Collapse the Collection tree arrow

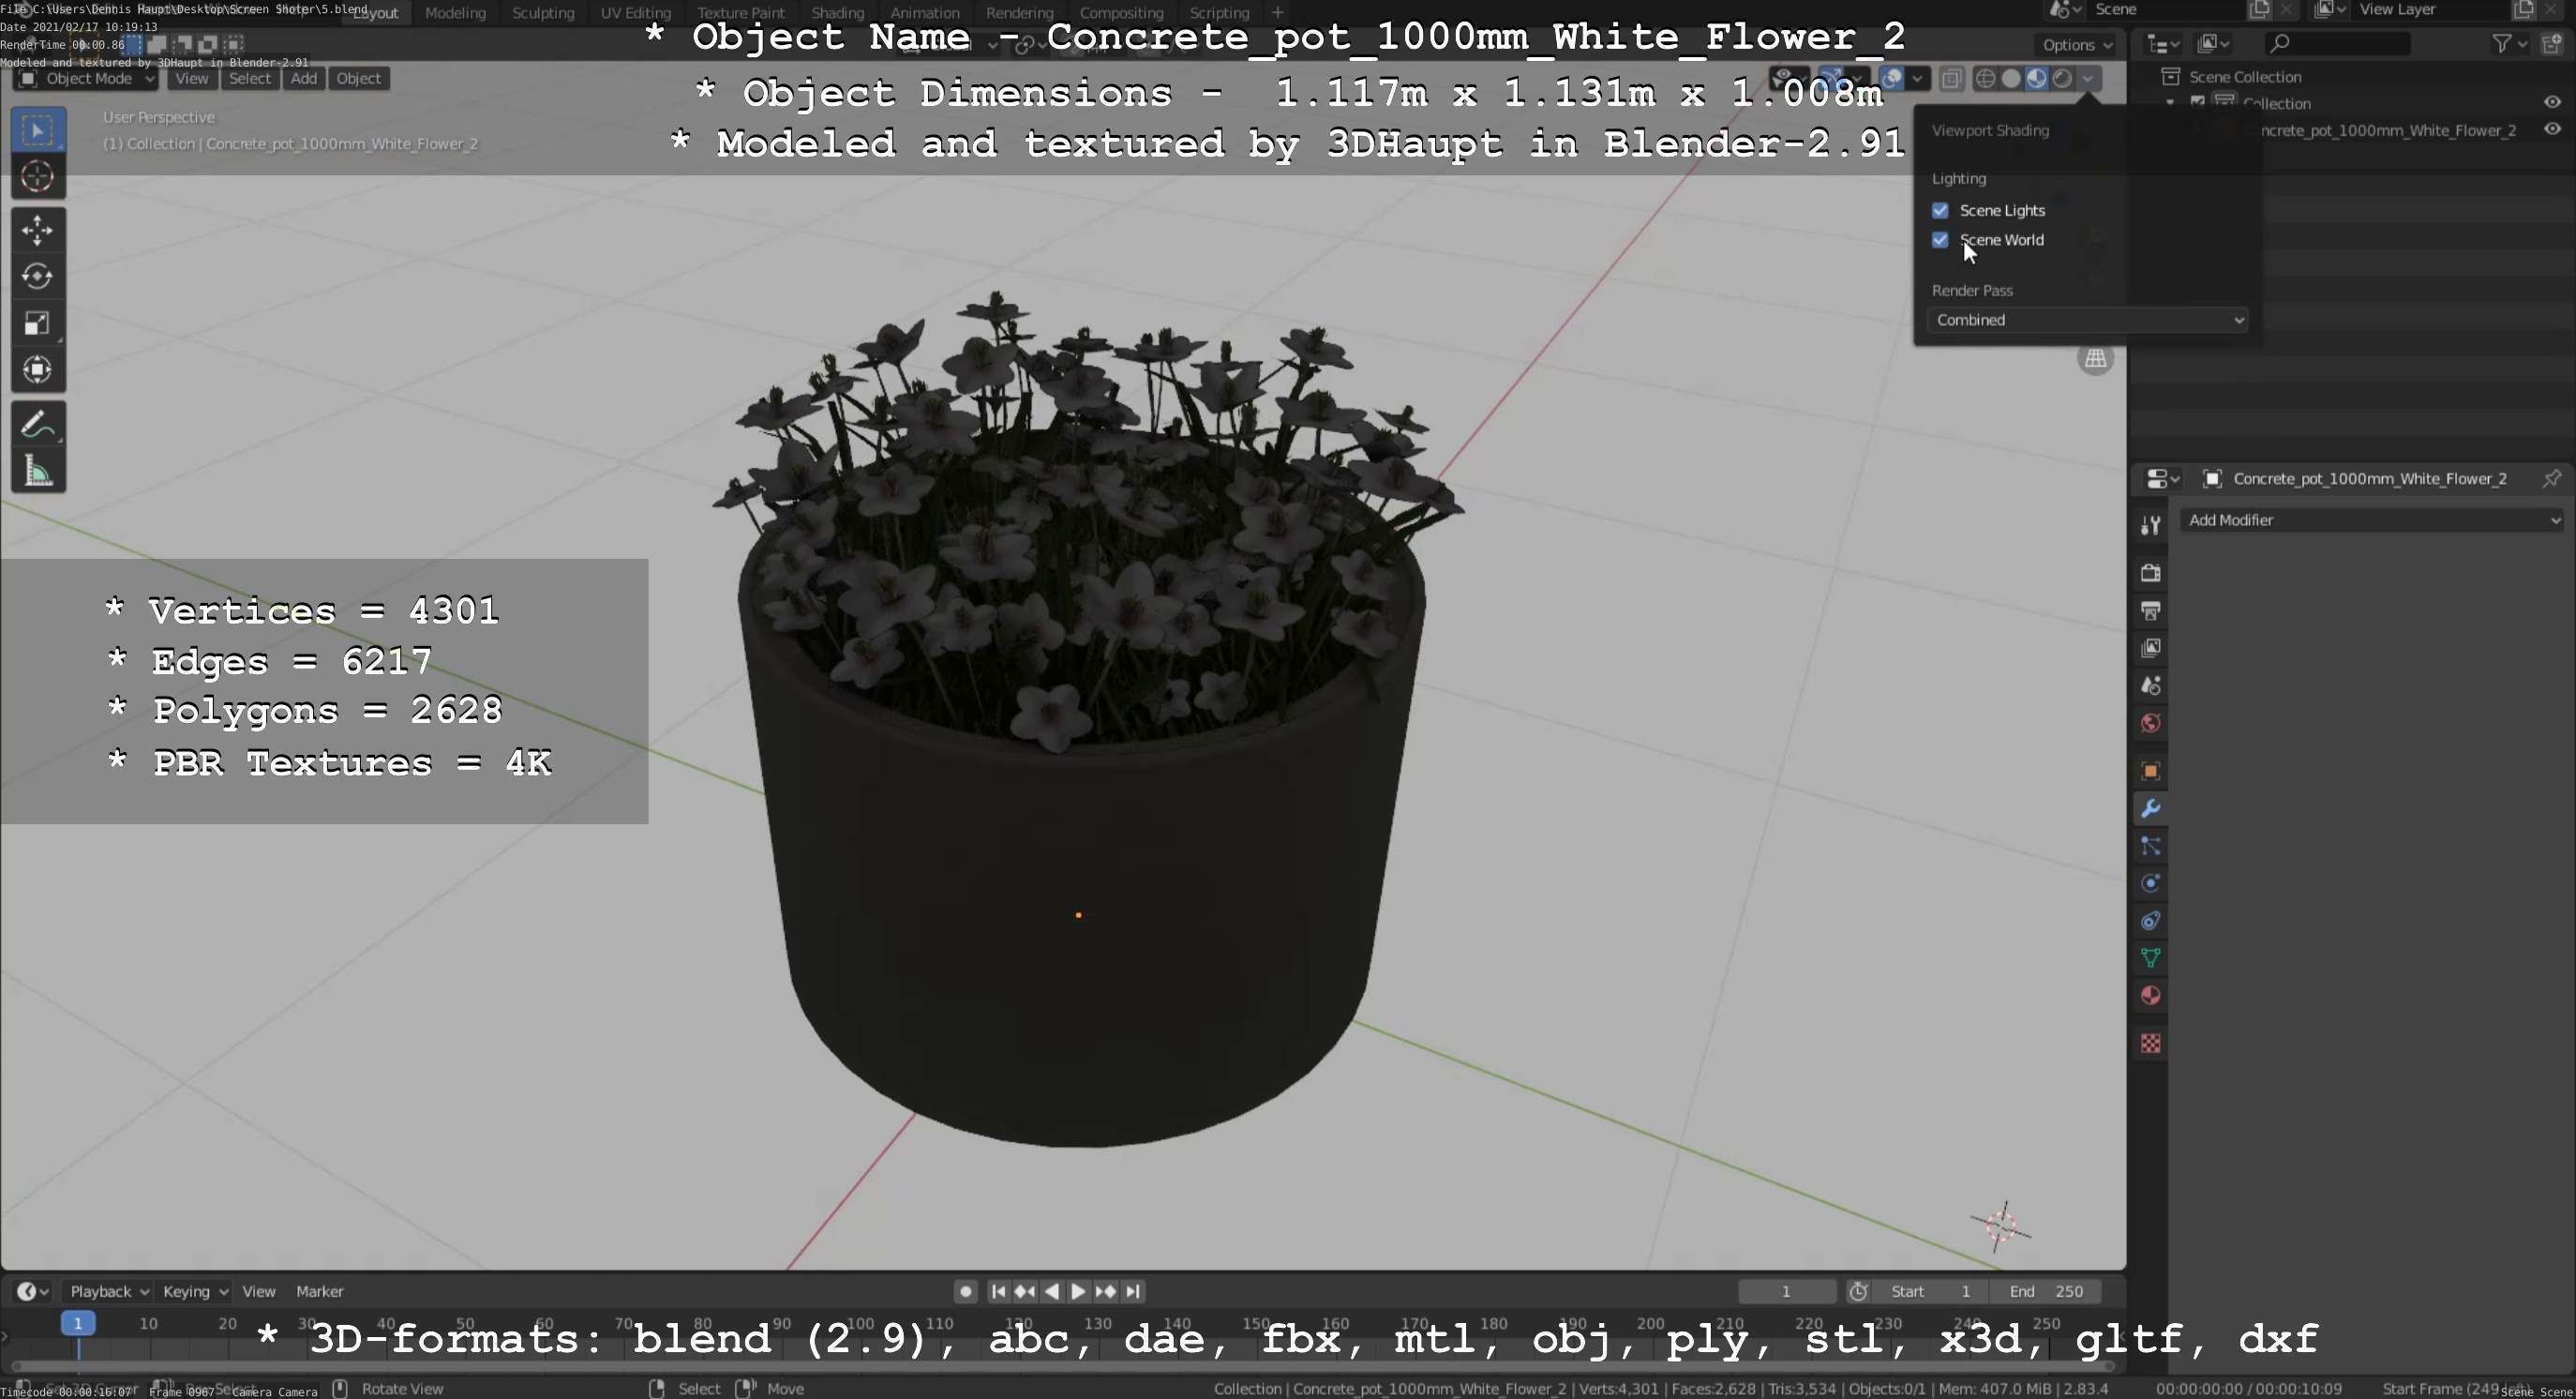tap(2169, 103)
